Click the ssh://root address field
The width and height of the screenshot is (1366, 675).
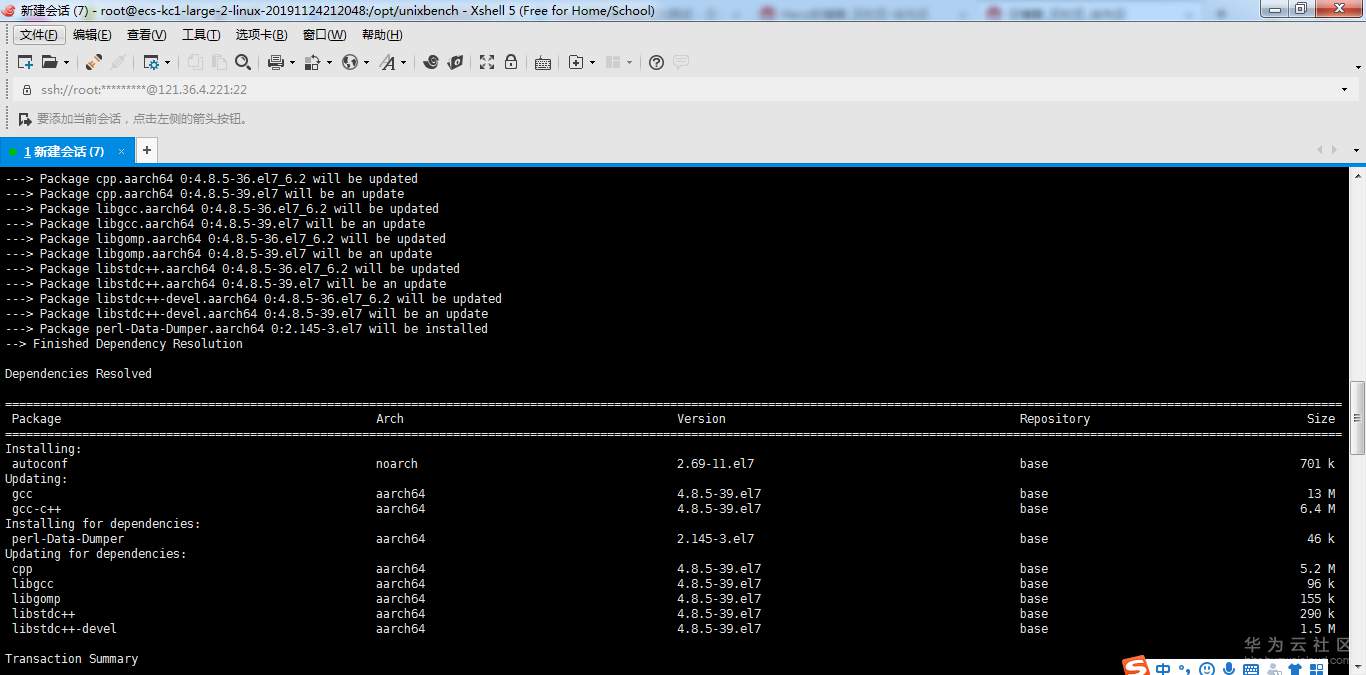pos(685,89)
